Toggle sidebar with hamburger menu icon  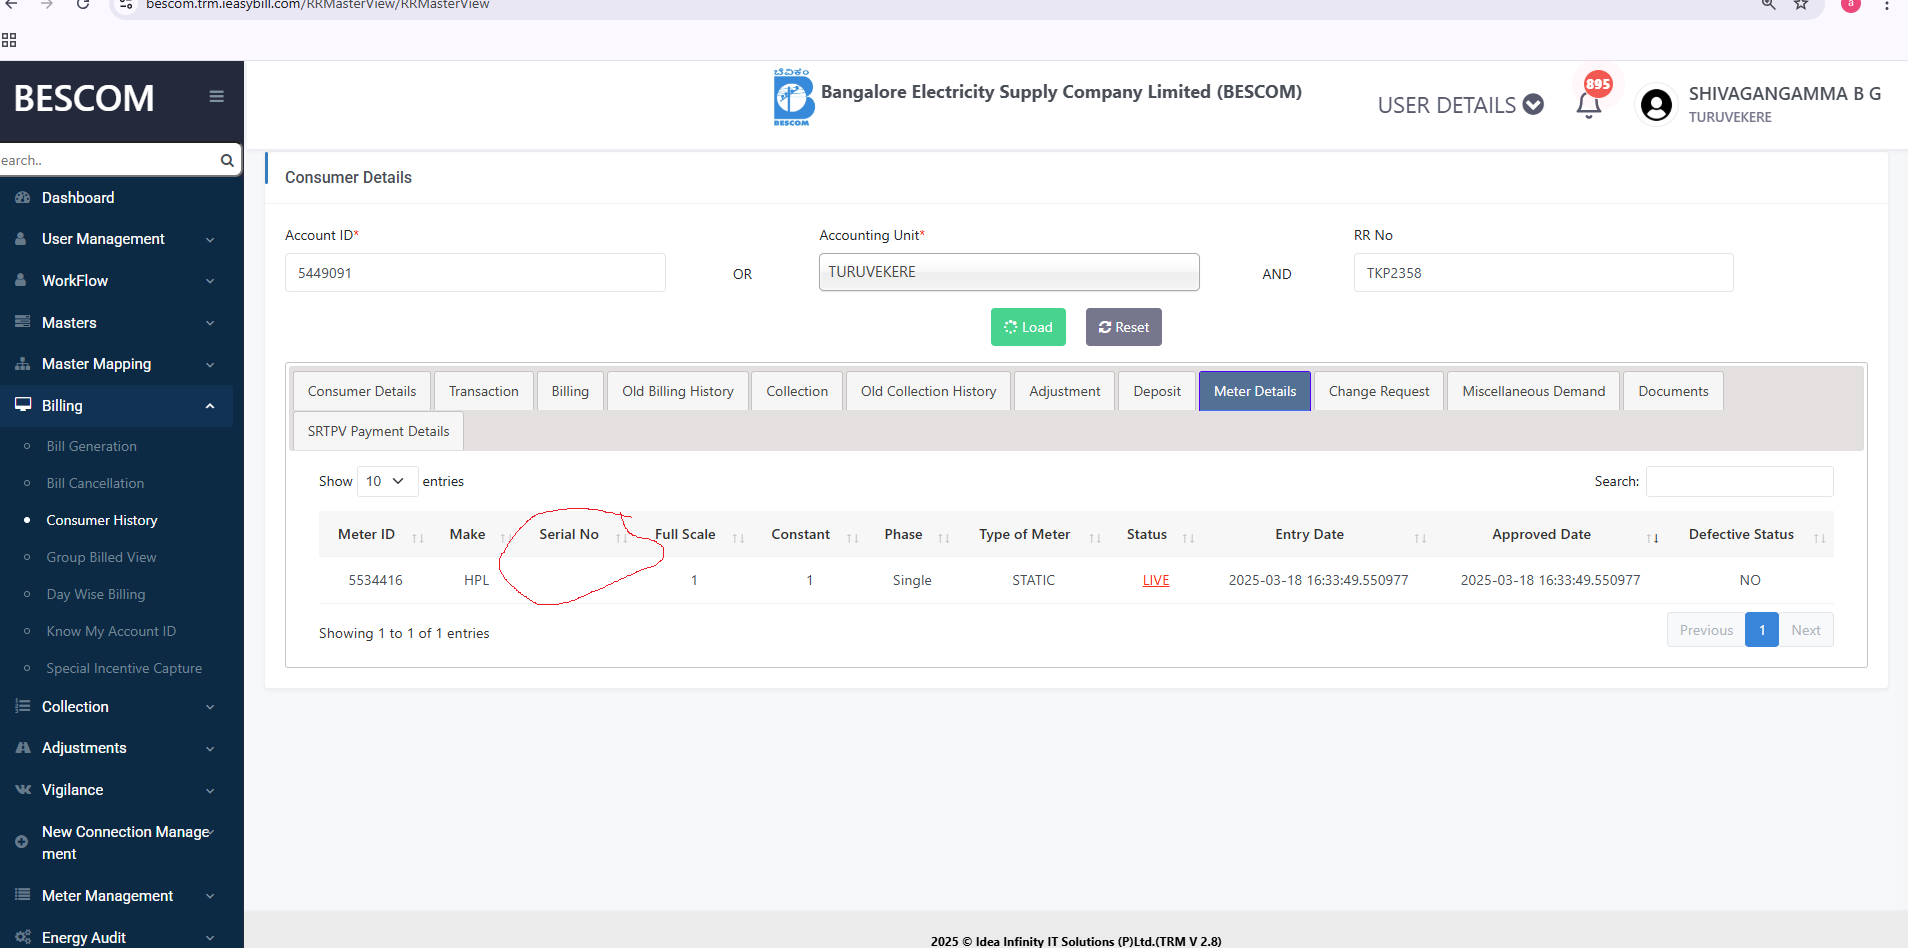[x=216, y=97]
